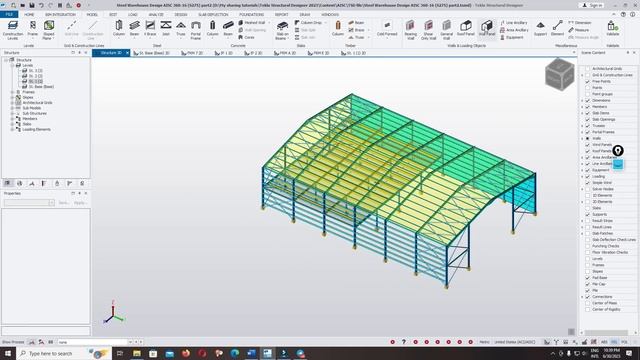Image resolution: width=640 pixels, height=360 pixels.
Task: Open the Frame tool in the Levels group
Action: [x=33, y=29]
